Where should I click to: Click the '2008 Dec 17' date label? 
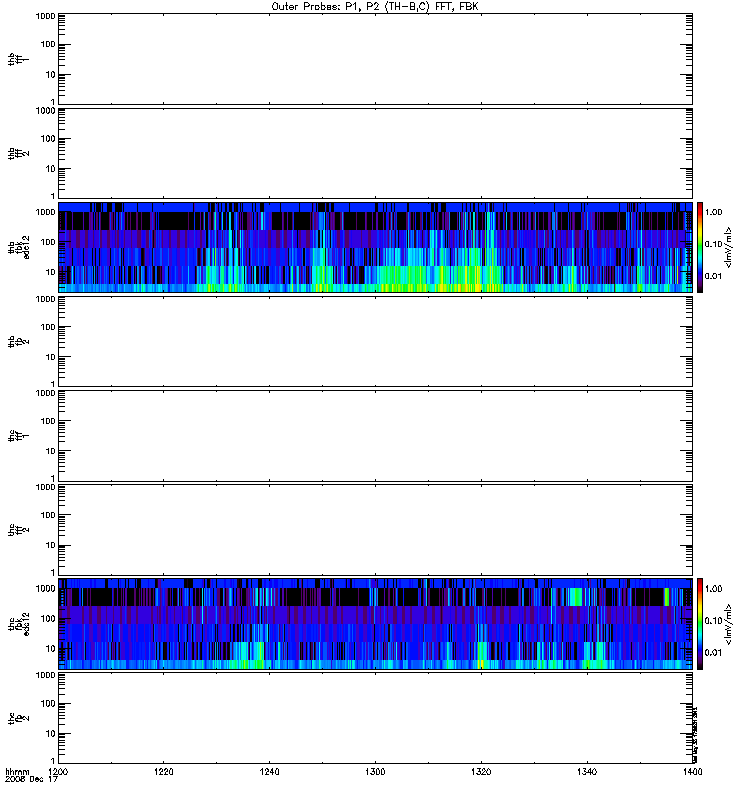31,780
